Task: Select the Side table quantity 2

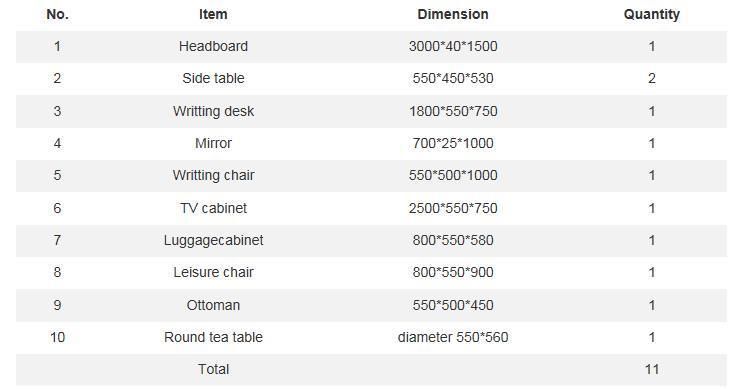Action: [652, 78]
